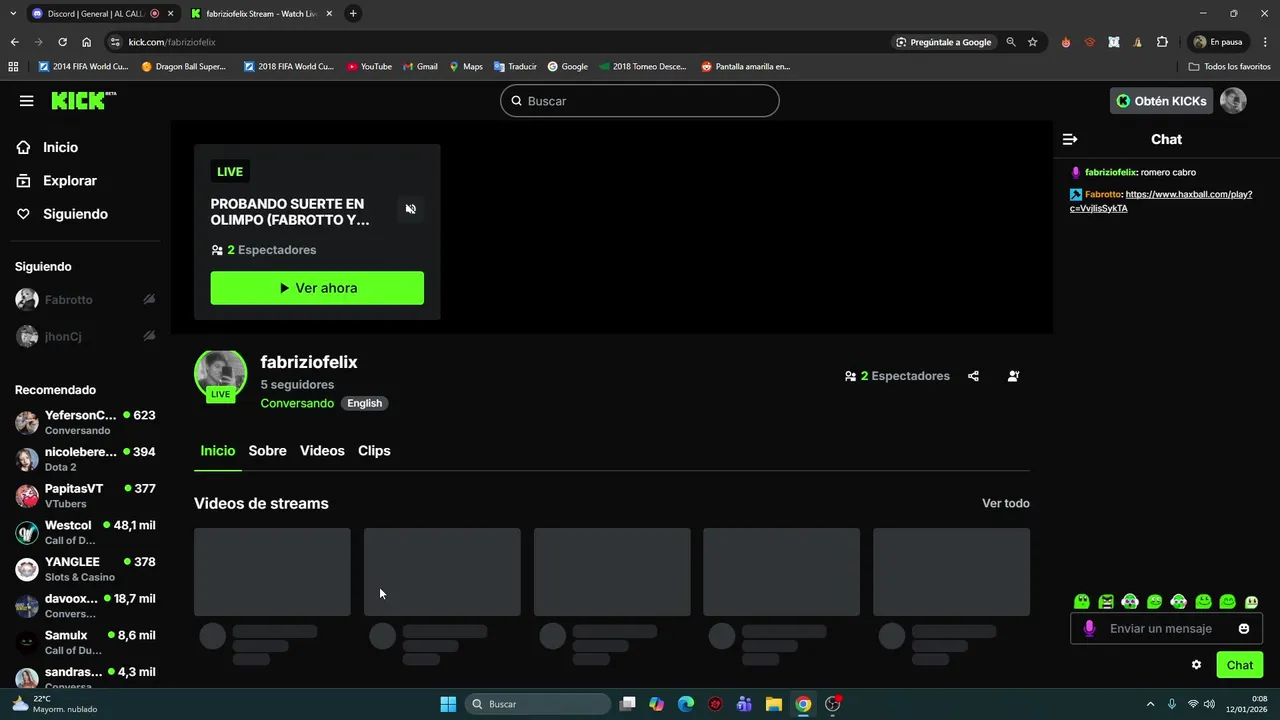Open the Kick hamburger side menu

point(27,101)
